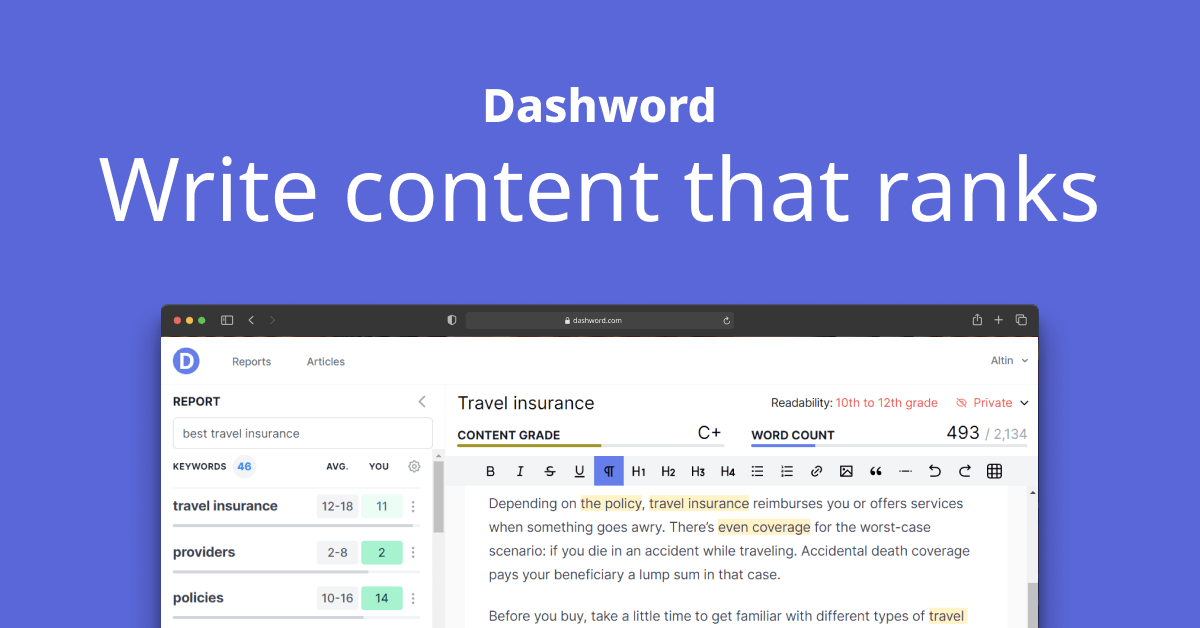The height and width of the screenshot is (628, 1200).
Task: Open keyword settings with the gear icon
Action: point(413,466)
